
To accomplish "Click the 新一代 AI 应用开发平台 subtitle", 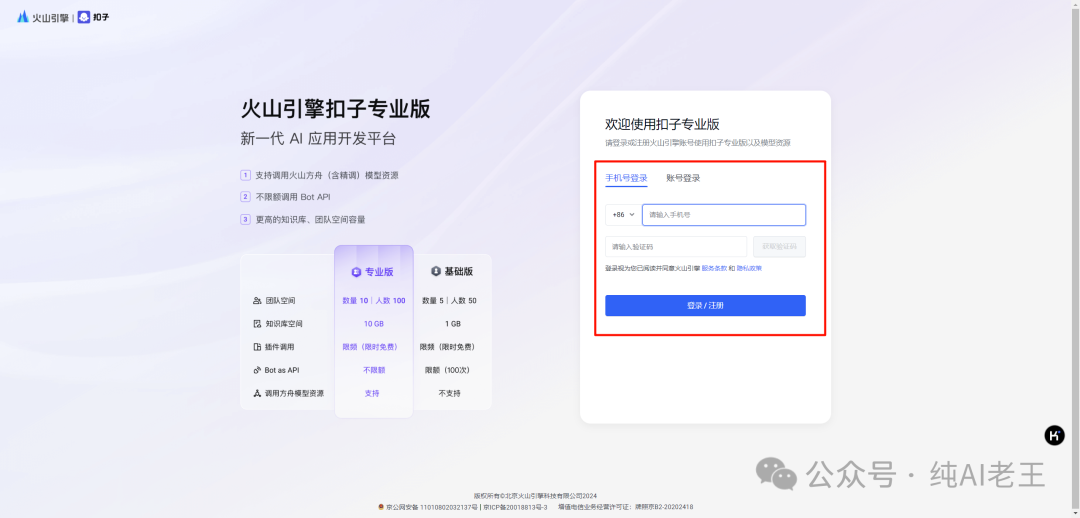I will [319, 138].
